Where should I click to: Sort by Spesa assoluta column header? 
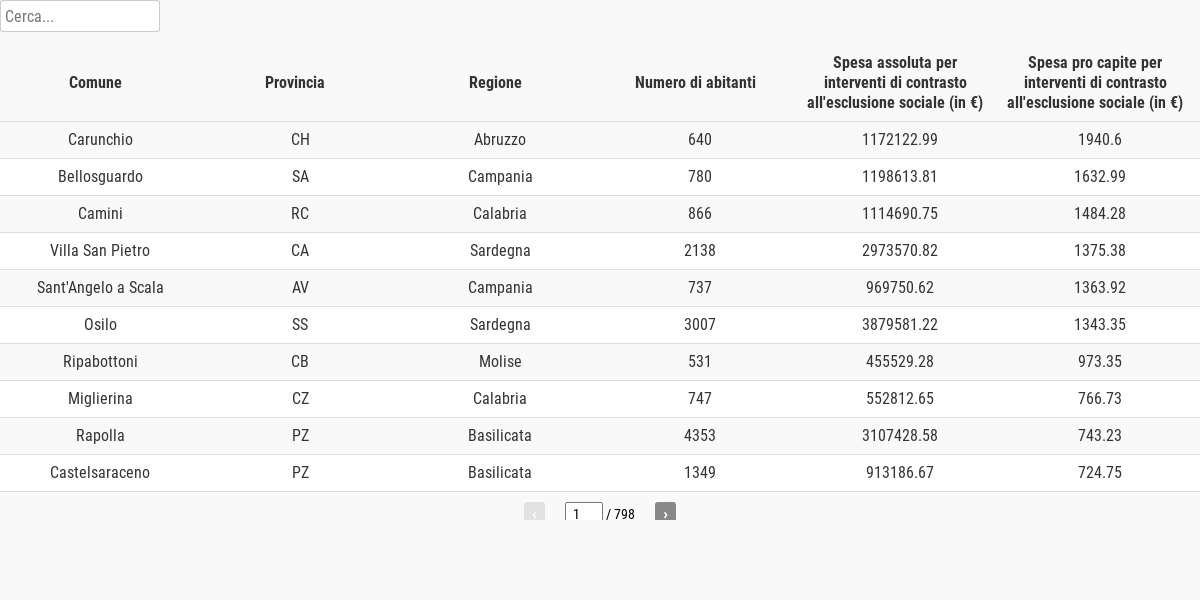pos(895,82)
